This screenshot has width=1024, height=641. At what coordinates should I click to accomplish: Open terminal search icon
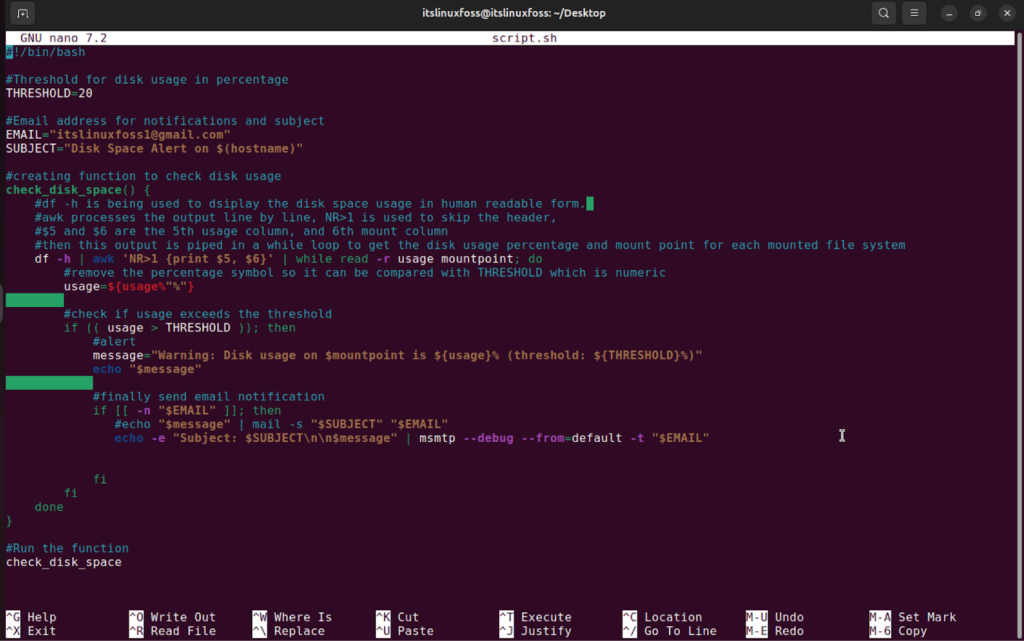tap(883, 13)
